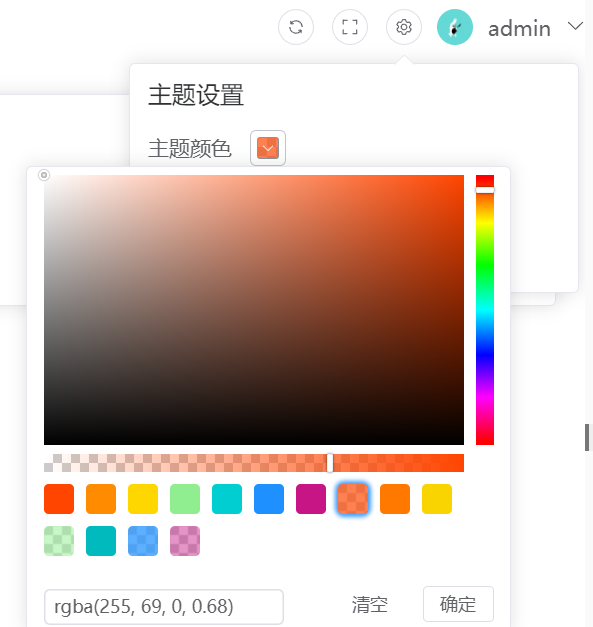Click the page vertical scrollbar thumb
This screenshot has width=593, height=627.
point(587,437)
